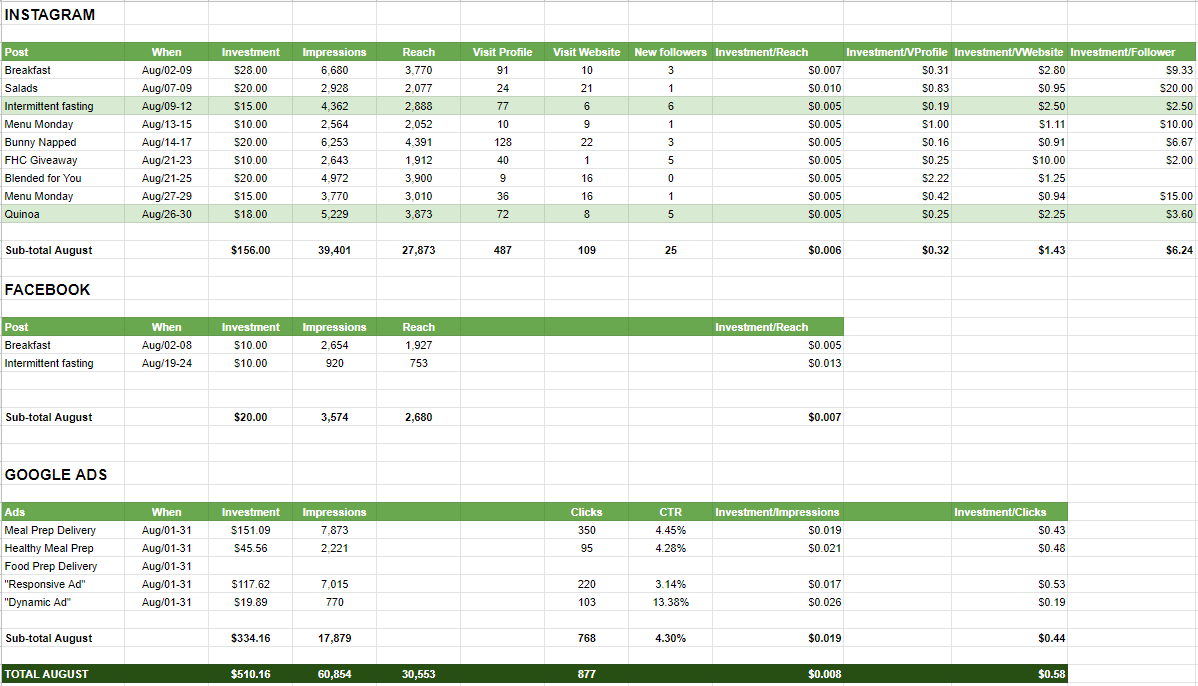
Task: Click the Food Prep Delivery ad cell
Action: 50,566
